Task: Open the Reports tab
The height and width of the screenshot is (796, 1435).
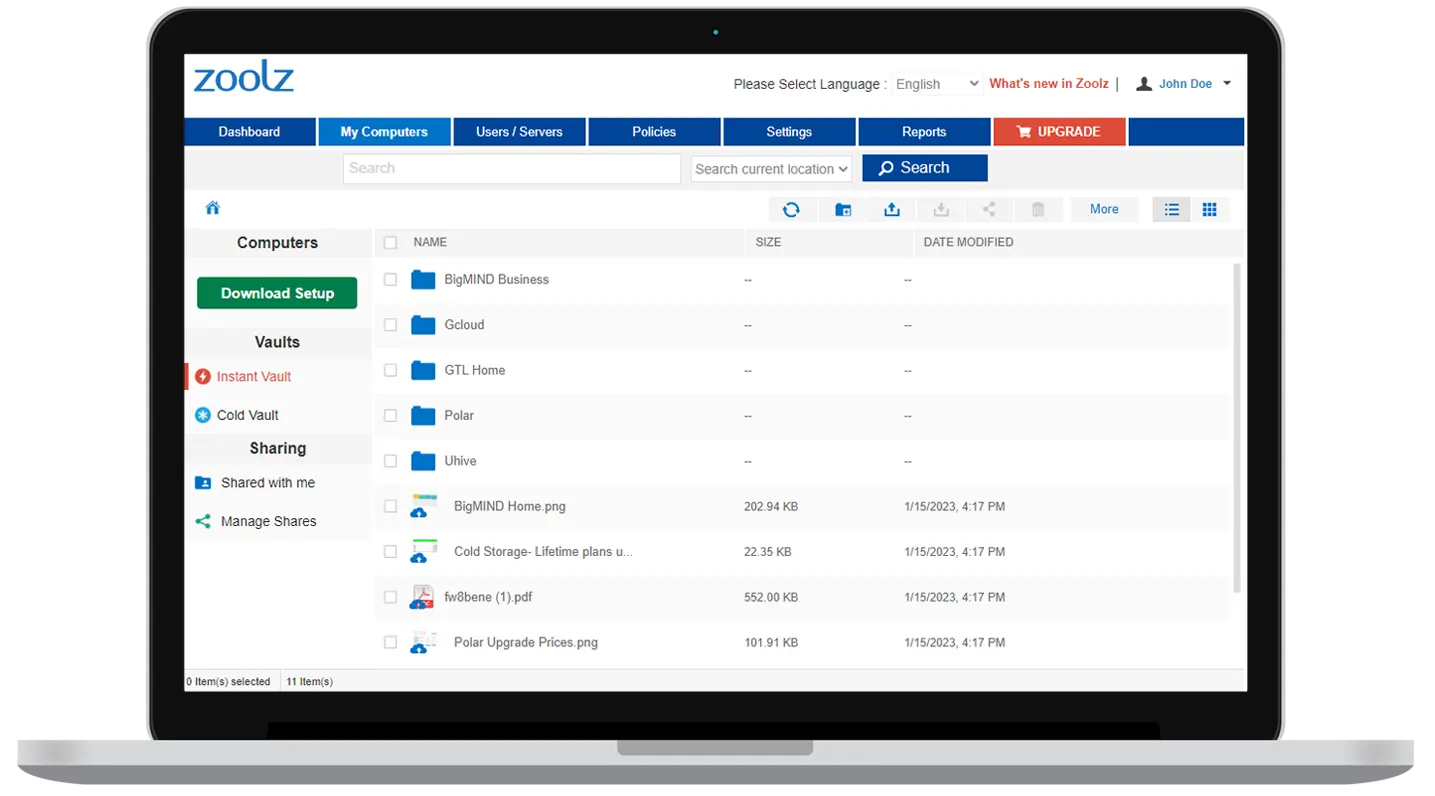Action: point(924,132)
